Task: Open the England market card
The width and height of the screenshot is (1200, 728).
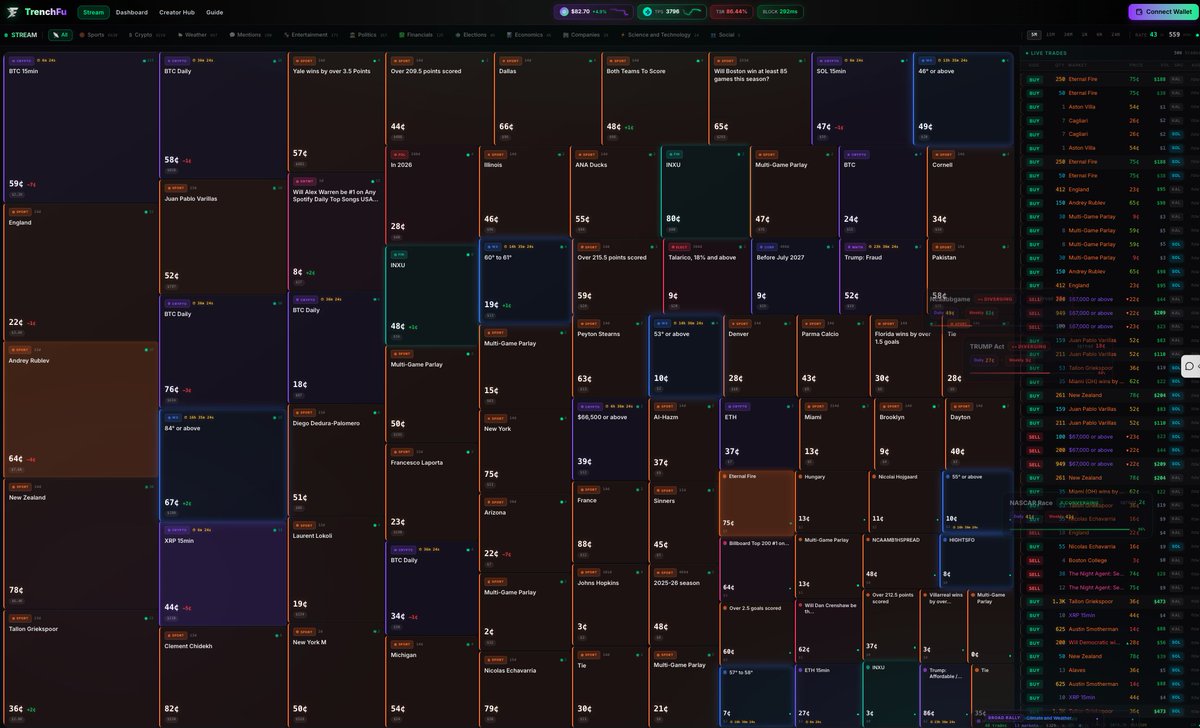Action: point(80,272)
